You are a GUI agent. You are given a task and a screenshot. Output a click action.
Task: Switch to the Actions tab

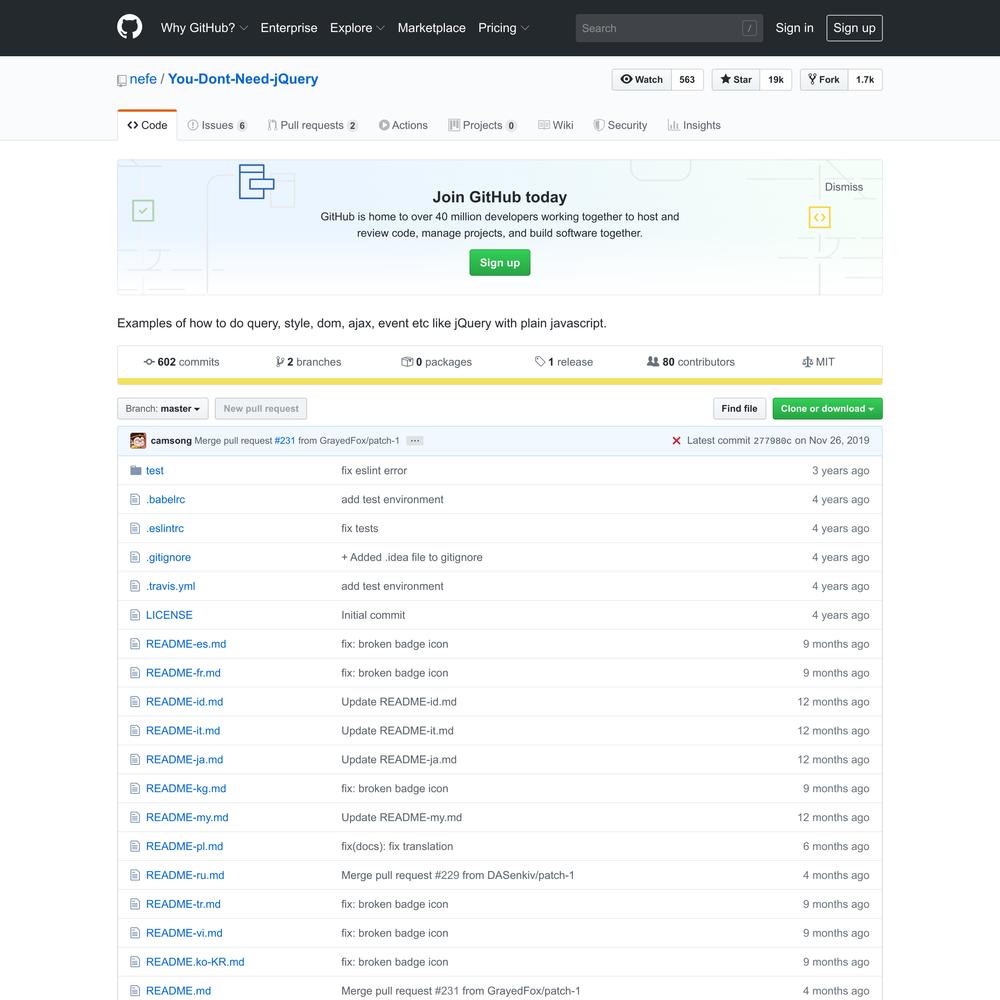pyautogui.click(x=403, y=126)
